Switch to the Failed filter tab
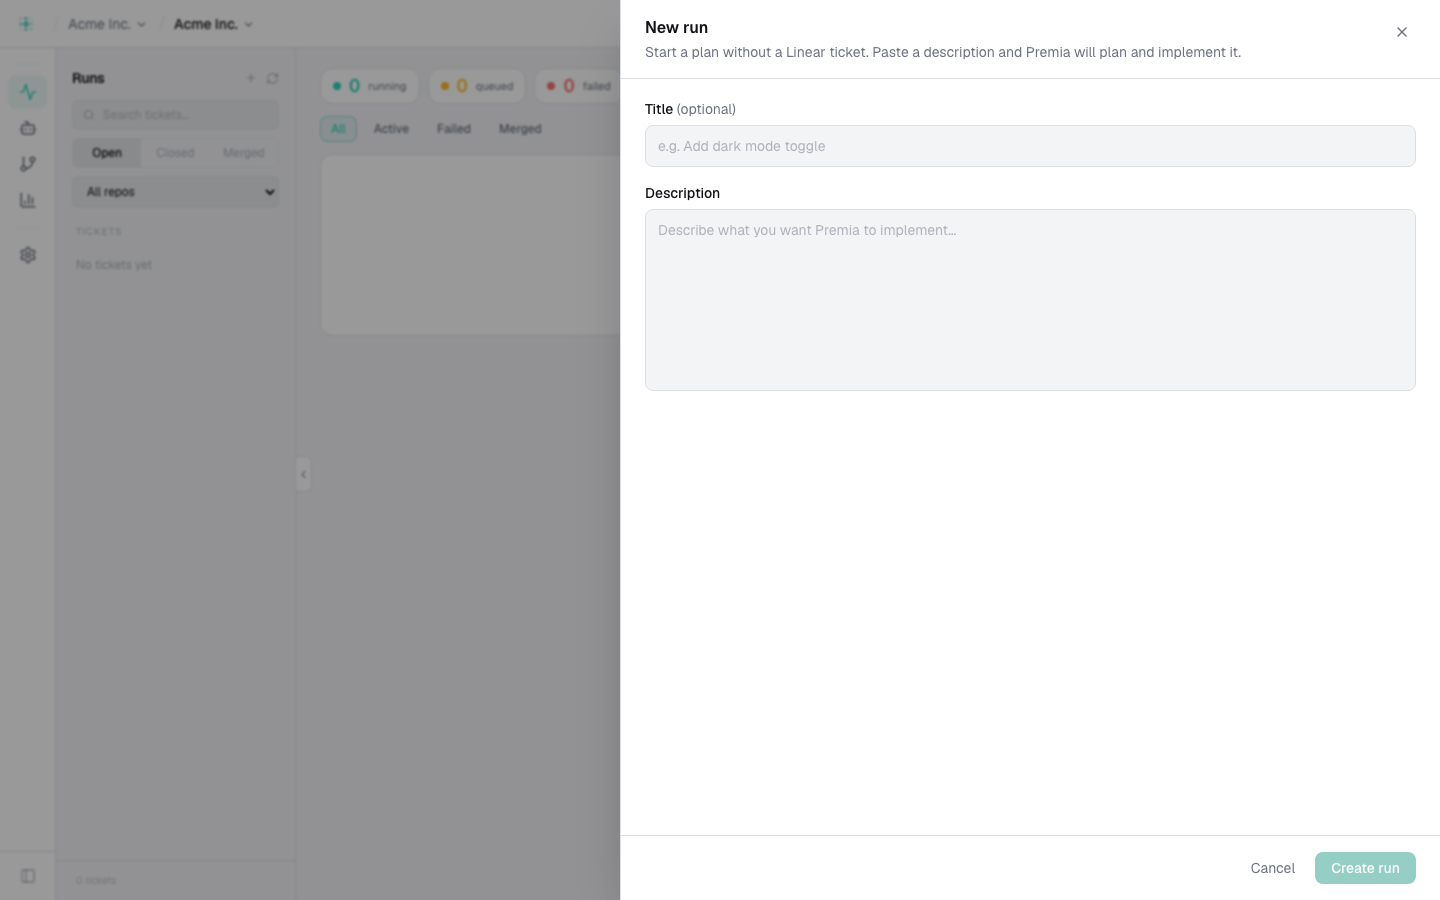 (453, 129)
